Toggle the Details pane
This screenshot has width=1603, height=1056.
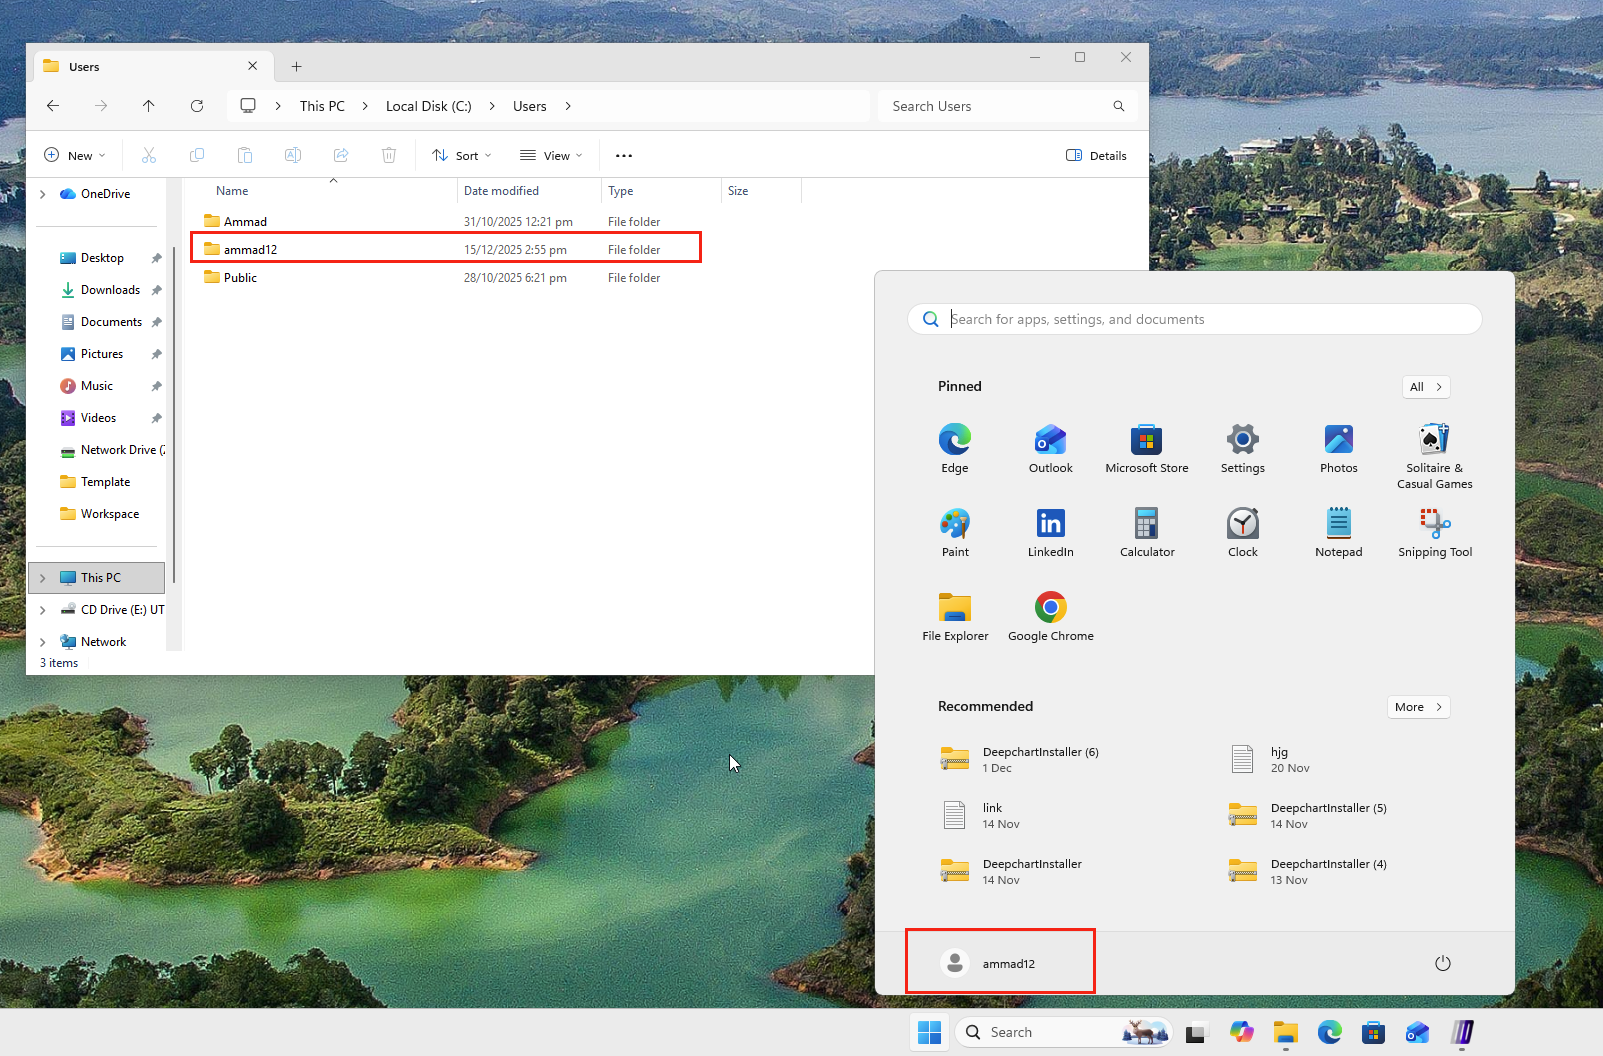click(1096, 156)
